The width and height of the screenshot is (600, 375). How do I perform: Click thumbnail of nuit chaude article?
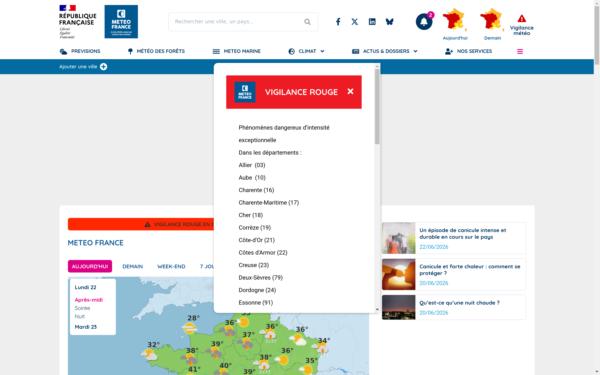(398, 307)
